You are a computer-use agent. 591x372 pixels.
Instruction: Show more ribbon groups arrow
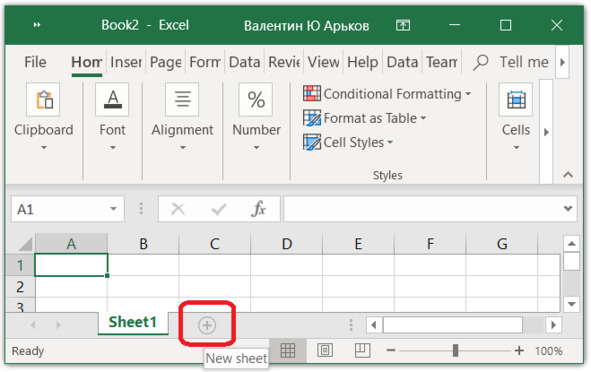[546, 132]
